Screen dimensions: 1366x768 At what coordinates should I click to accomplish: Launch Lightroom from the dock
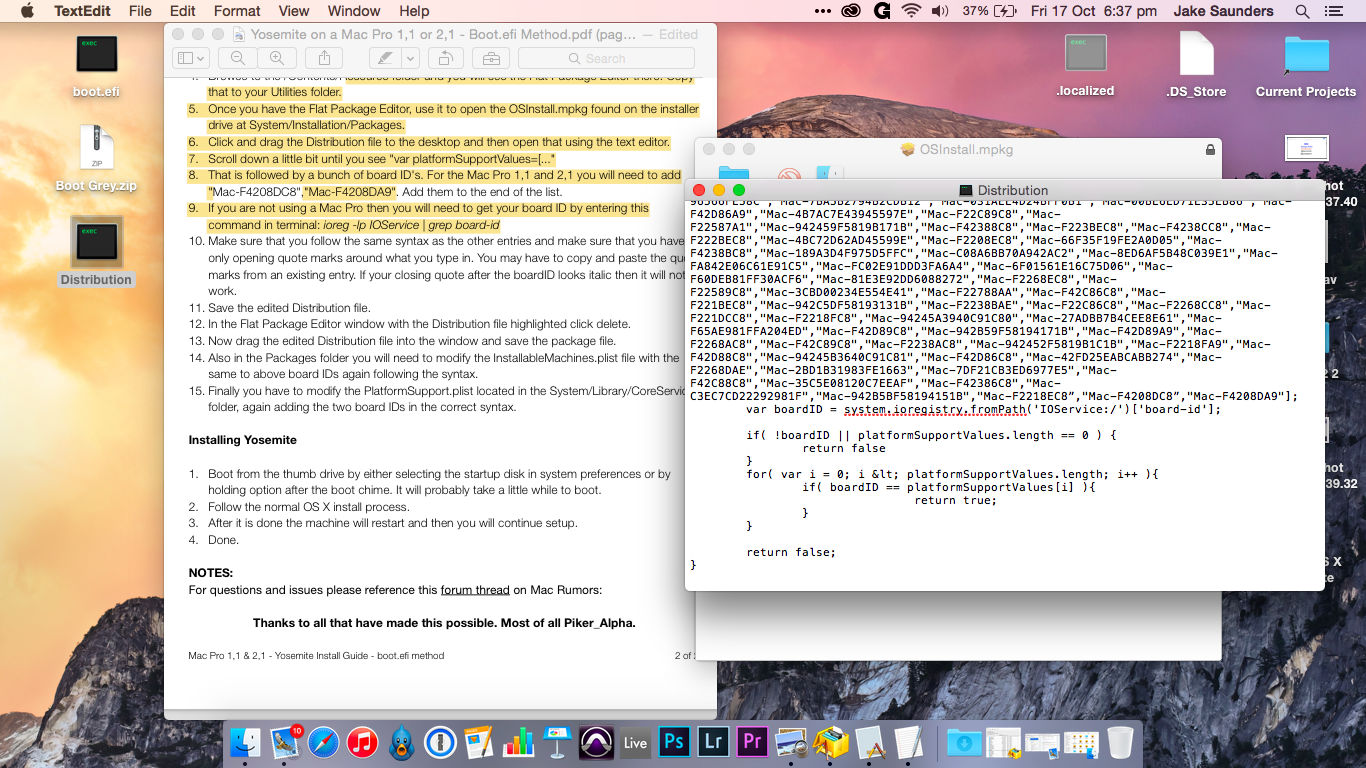713,742
